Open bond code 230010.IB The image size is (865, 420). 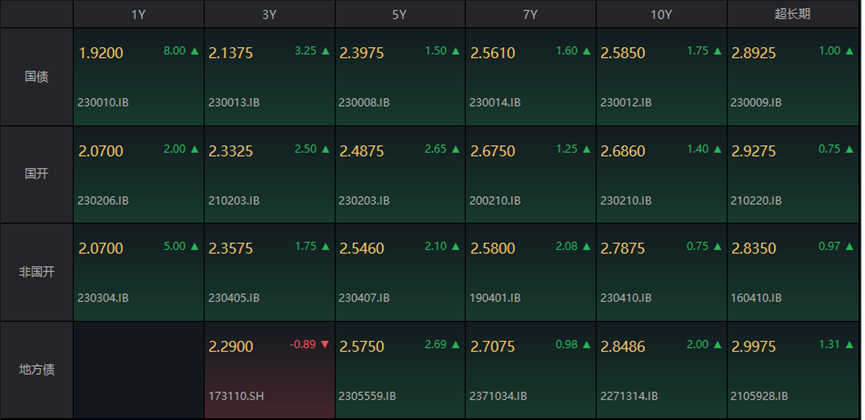click(102, 102)
